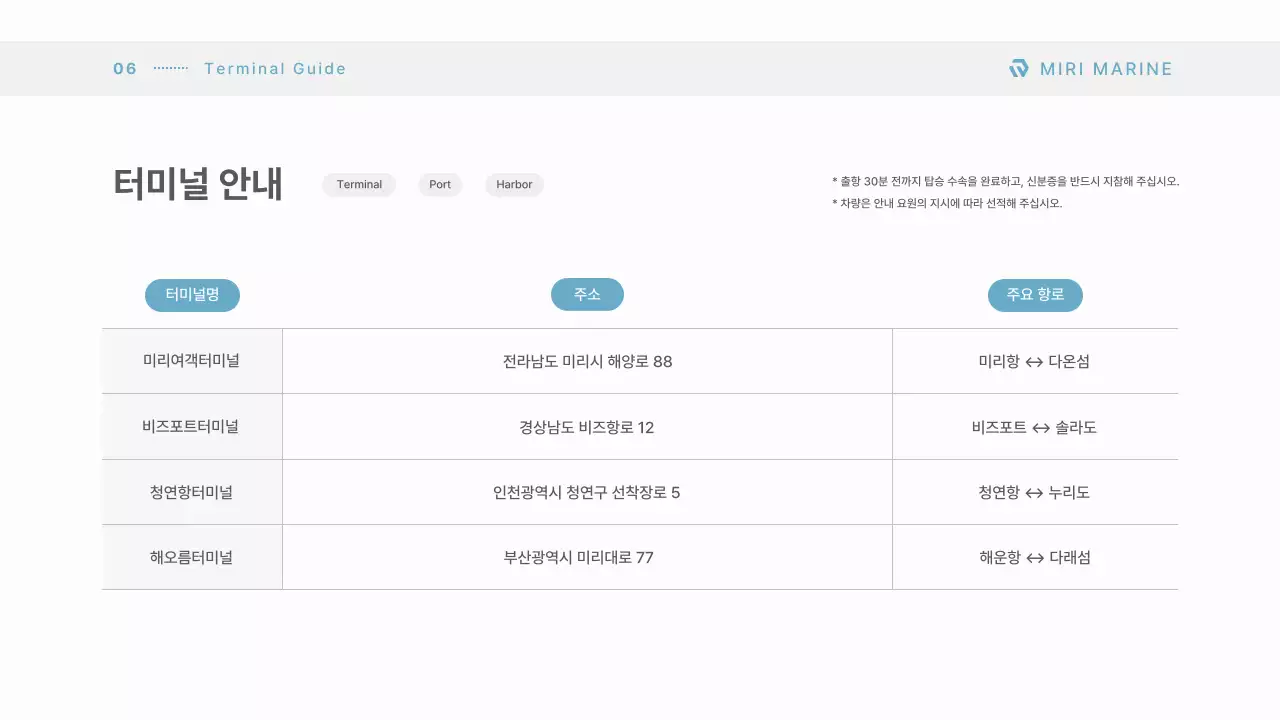Screen dimensions: 1280x720
Task: Click the dotted divider icon after 06
Action: [170, 68]
